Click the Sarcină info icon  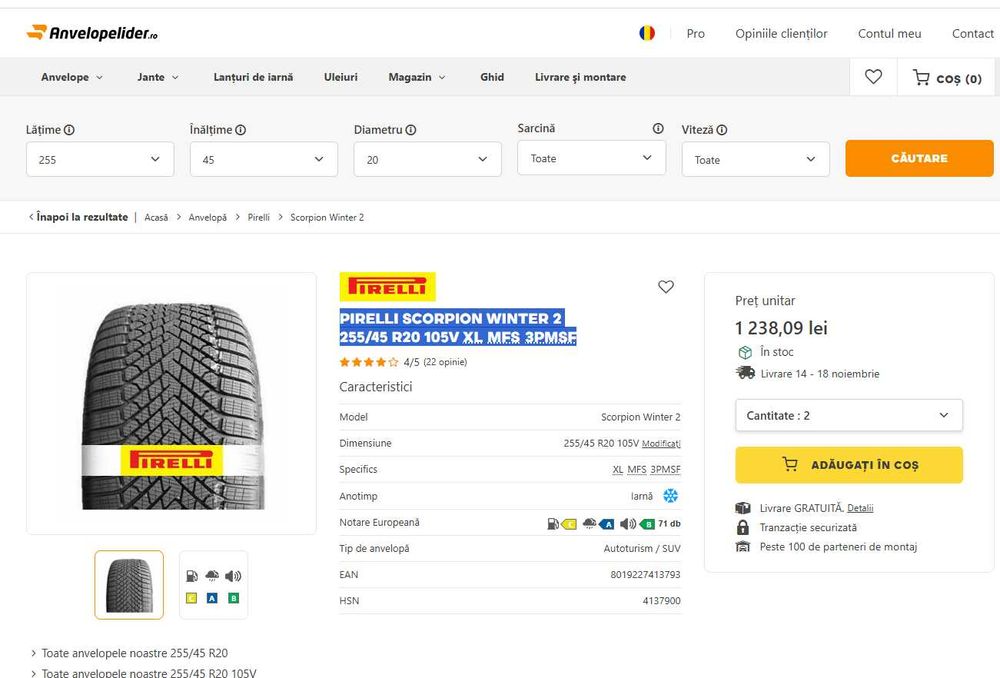pos(658,129)
